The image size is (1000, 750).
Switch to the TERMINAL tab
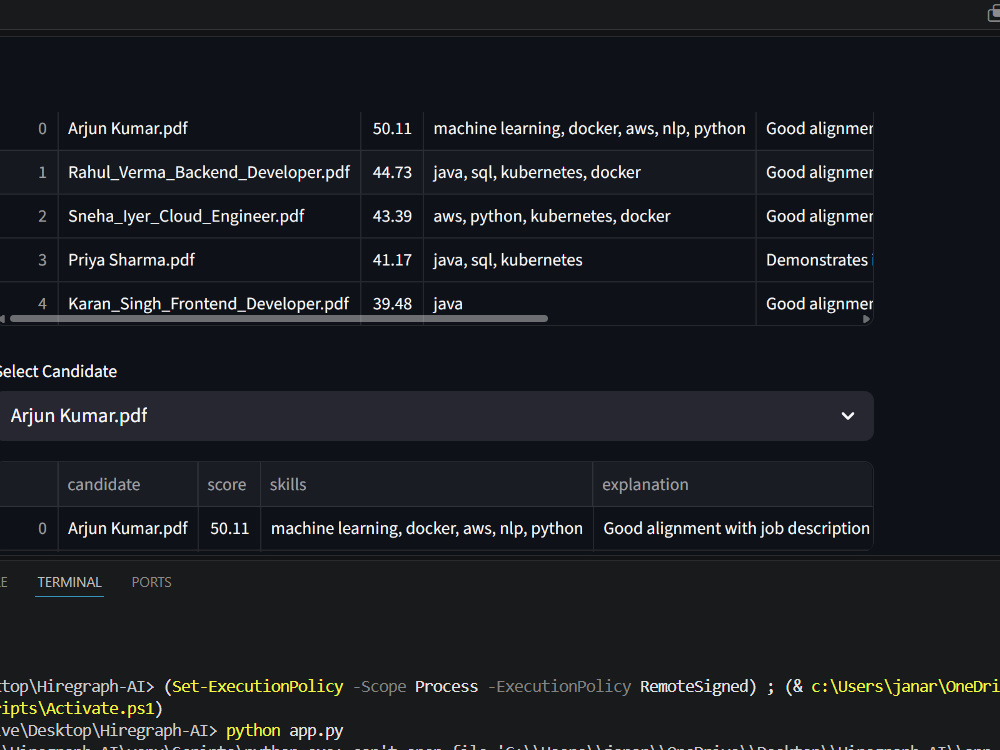tap(70, 582)
